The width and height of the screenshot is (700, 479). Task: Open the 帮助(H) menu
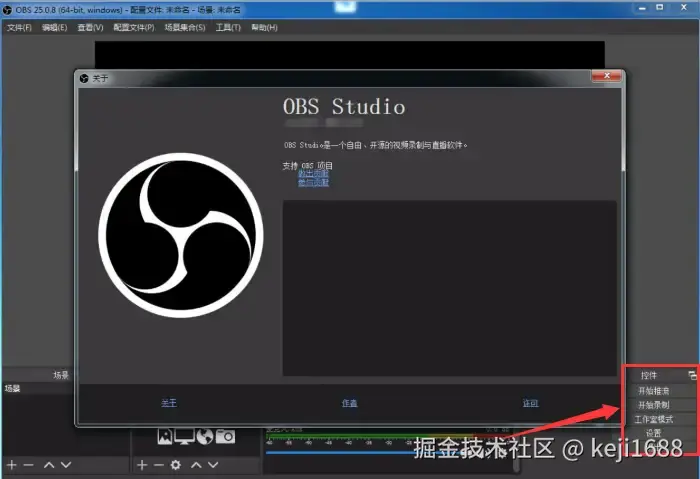[264, 28]
